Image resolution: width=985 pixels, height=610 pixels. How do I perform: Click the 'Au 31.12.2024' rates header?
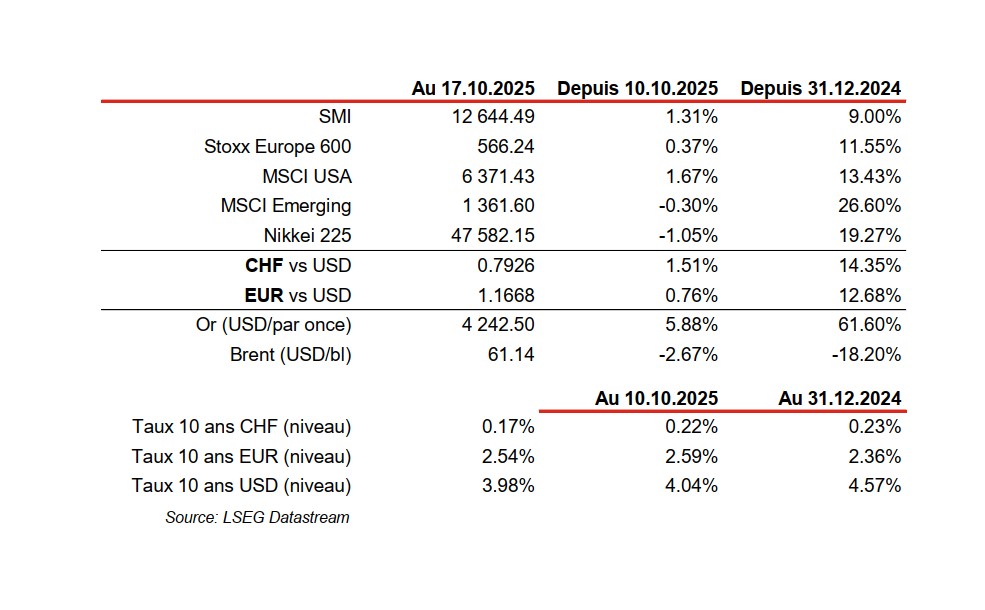click(839, 397)
